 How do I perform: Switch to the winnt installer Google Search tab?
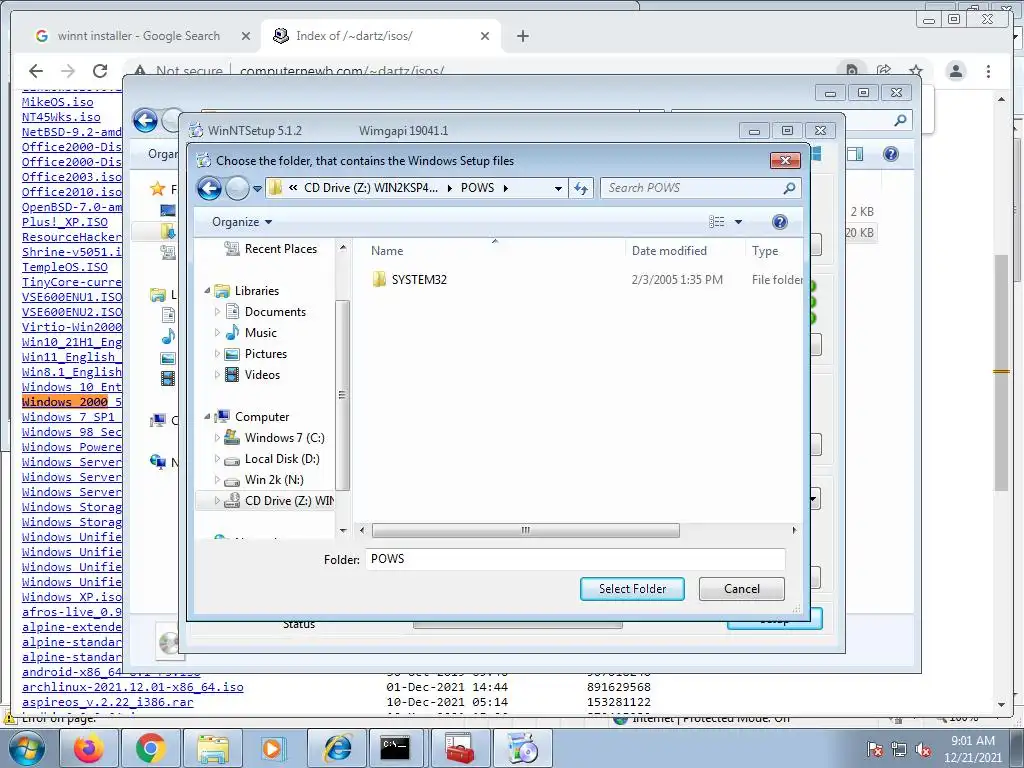138,36
